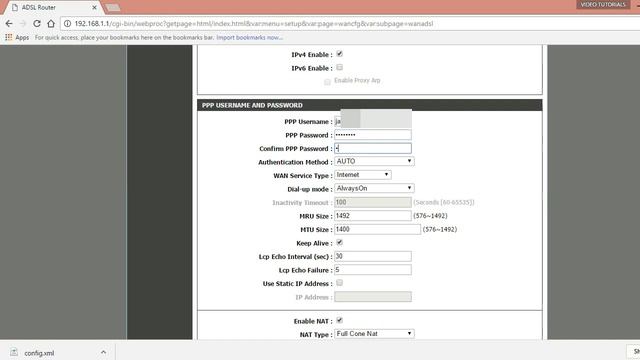Toggle the IPv6 Enable checkbox
640x360 pixels.
[x=340, y=67]
